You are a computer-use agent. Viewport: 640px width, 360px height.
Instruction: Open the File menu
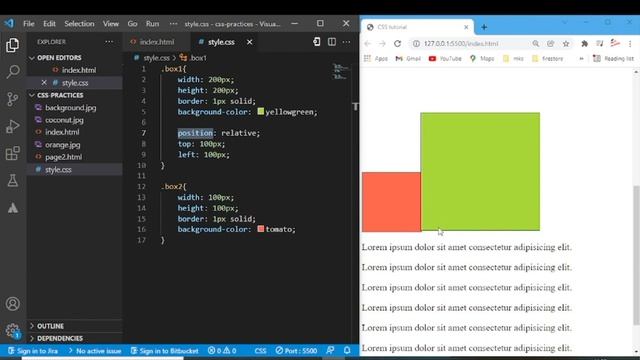[x=29, y=24]
